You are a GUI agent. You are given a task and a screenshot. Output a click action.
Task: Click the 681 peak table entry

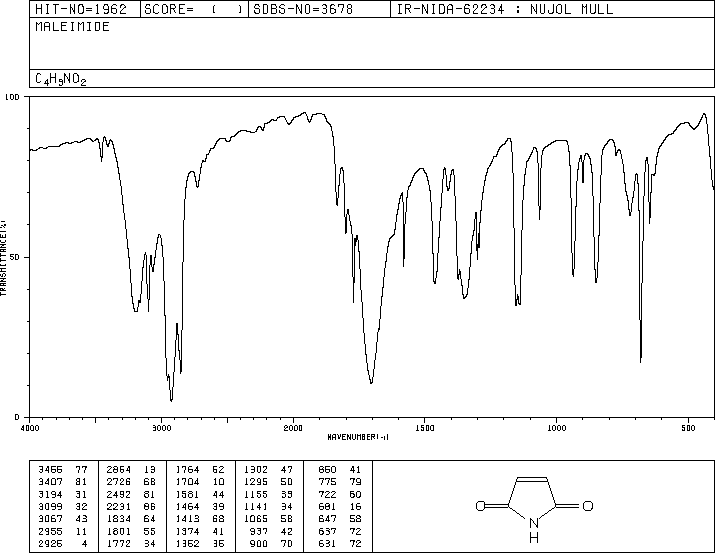(x=340, y=506)
